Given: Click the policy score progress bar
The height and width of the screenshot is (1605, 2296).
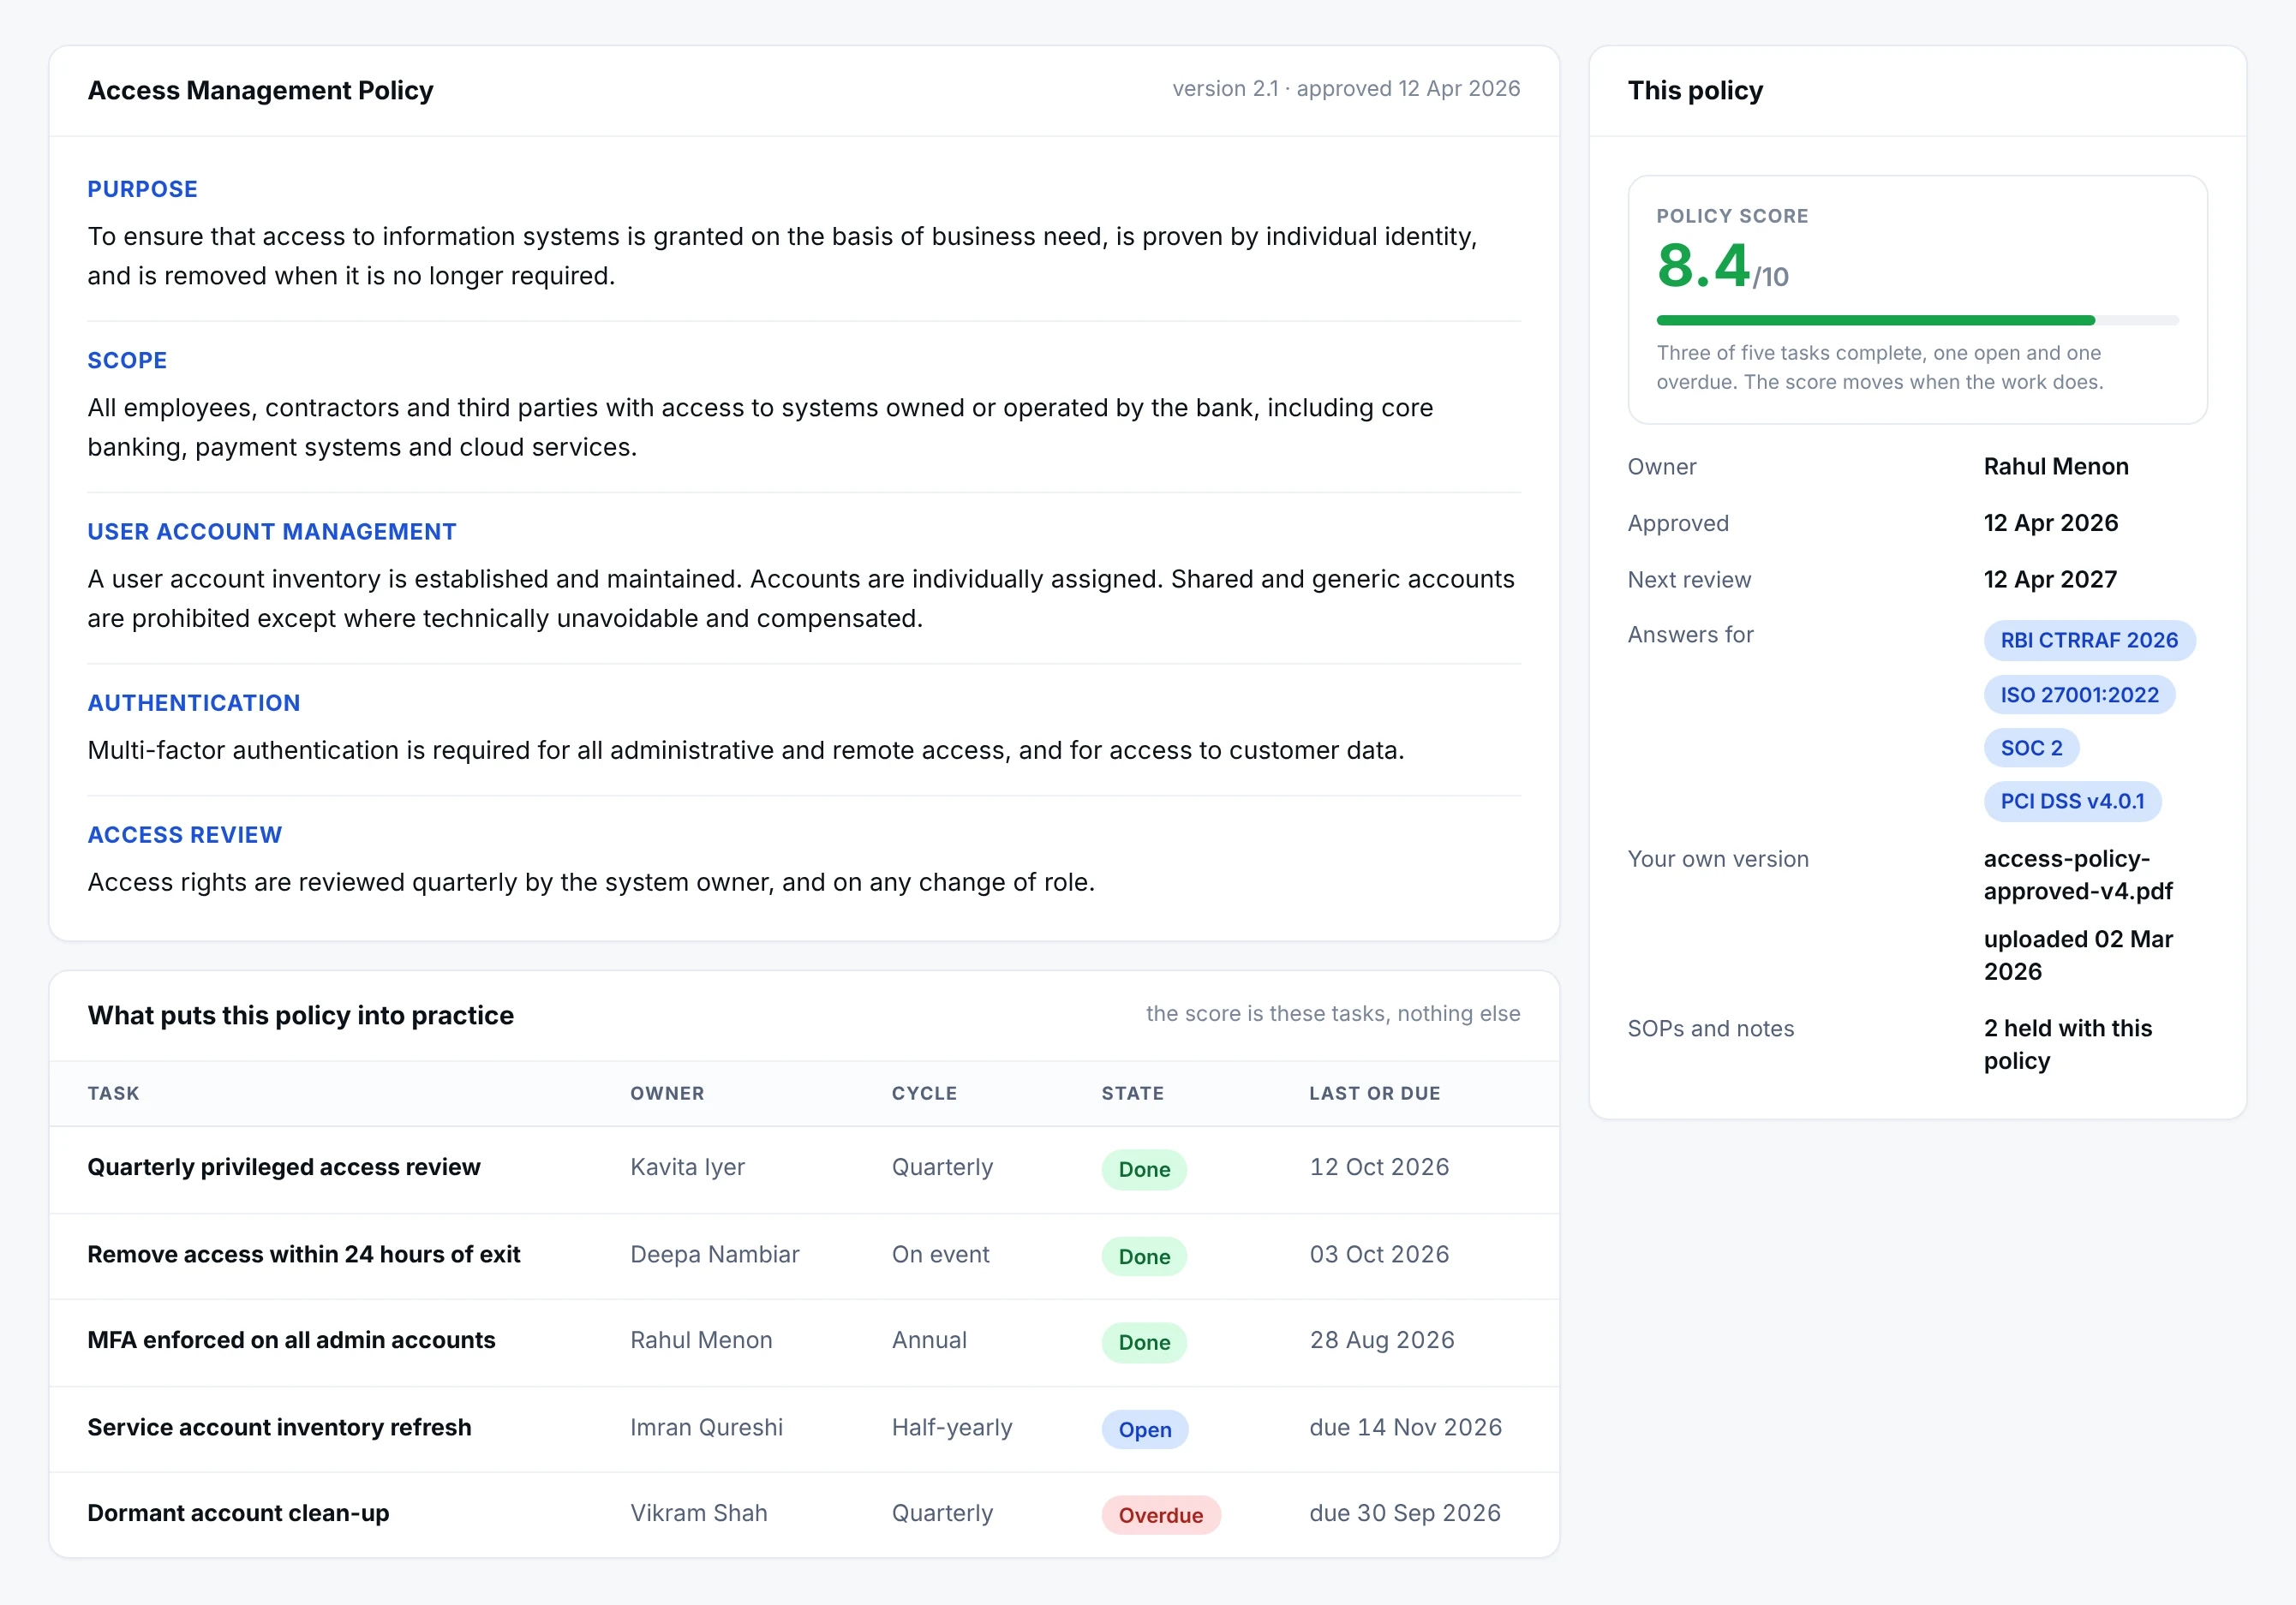Looking at the screenshot, I should click(x=1916, y=320).
